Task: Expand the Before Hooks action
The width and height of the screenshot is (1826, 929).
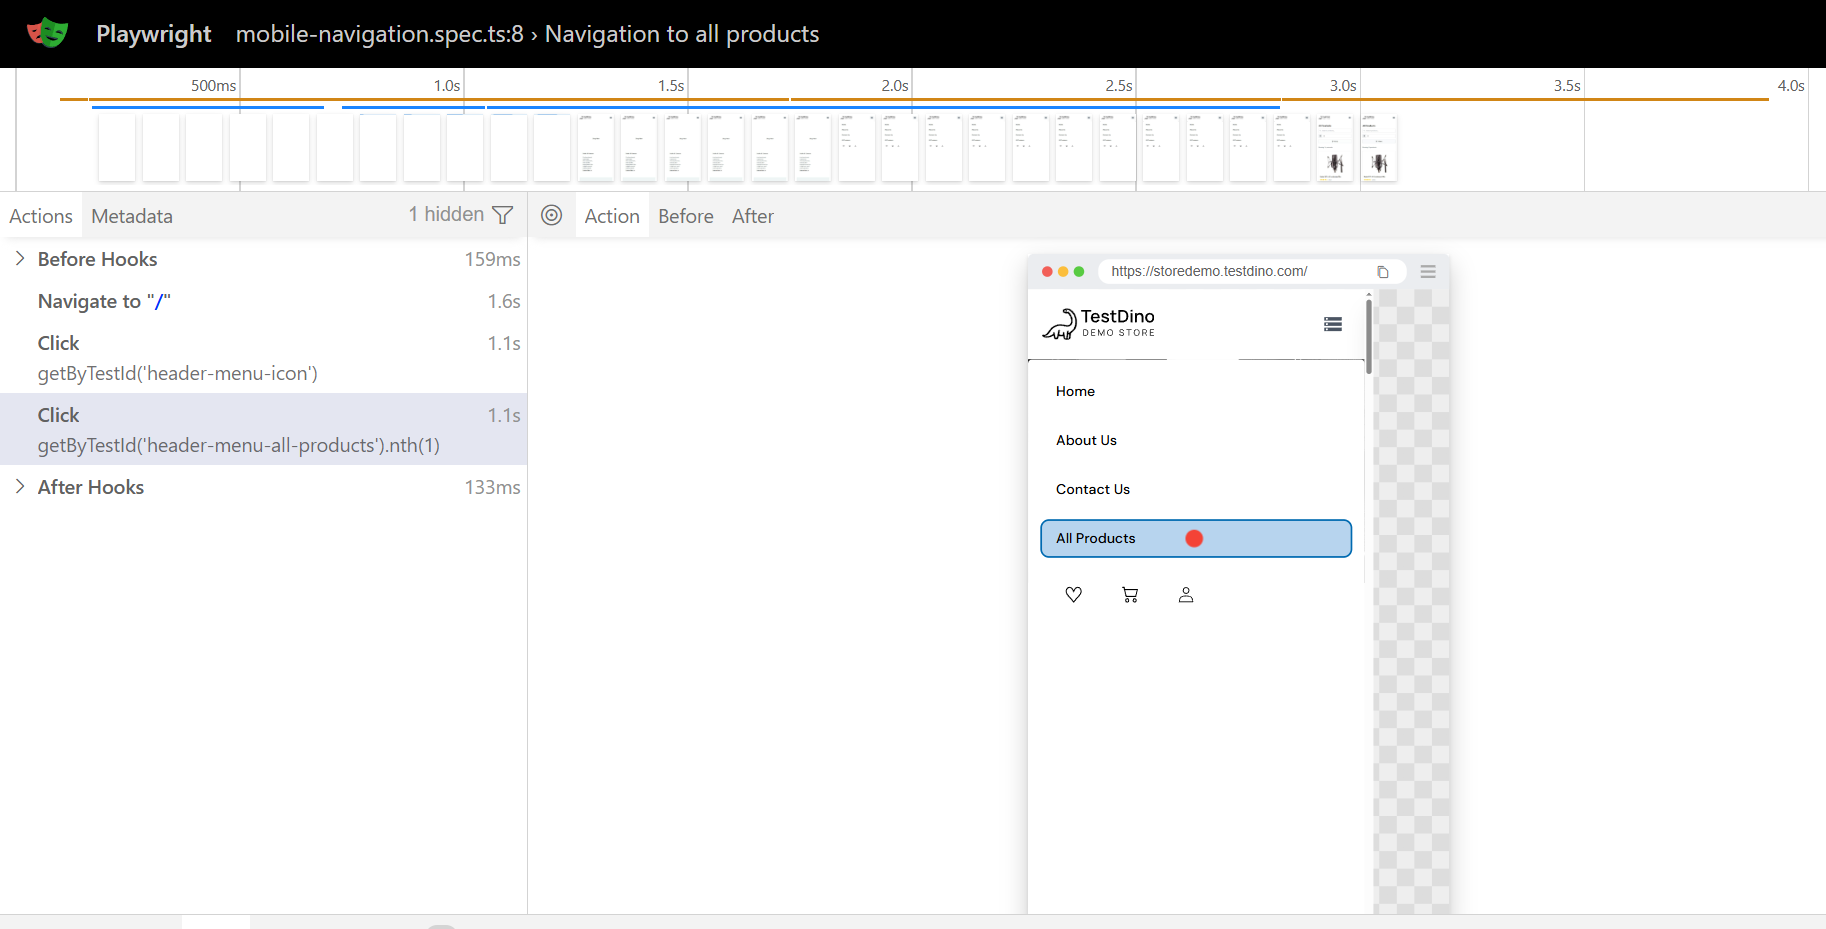Action: [20, 259]
